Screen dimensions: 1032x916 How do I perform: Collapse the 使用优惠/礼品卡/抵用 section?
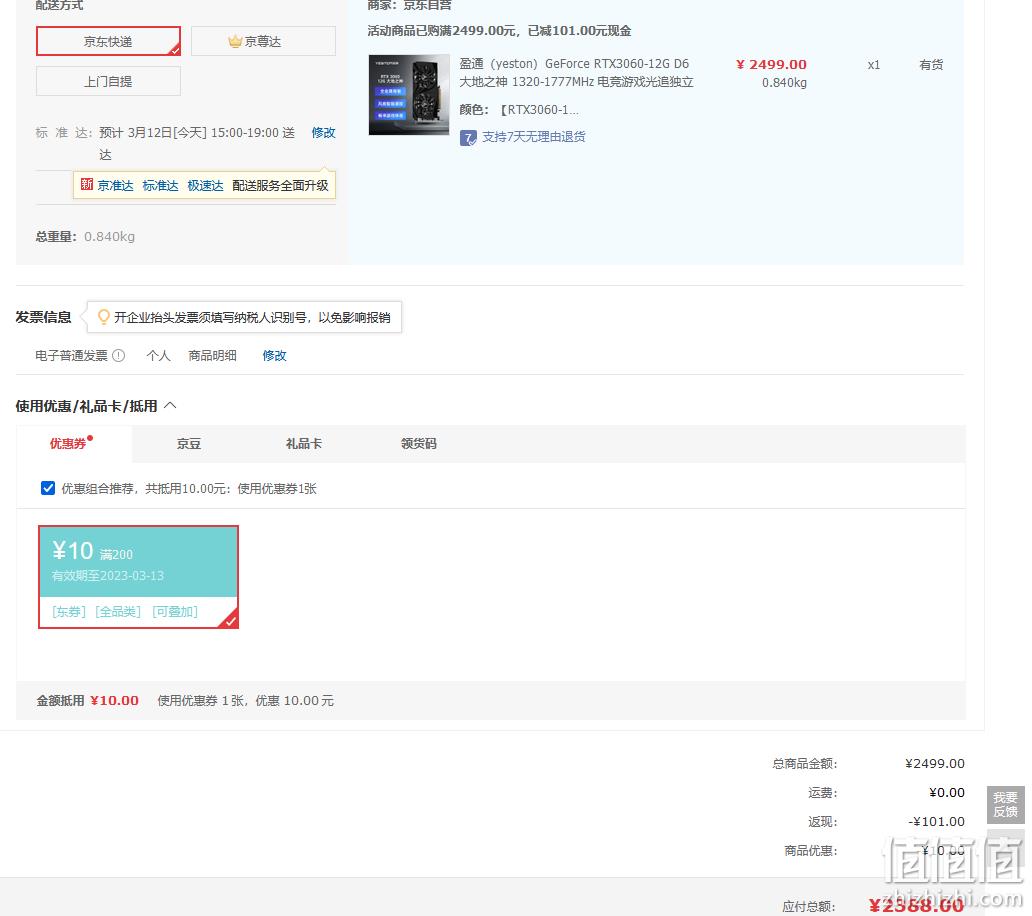coord(170,405)
